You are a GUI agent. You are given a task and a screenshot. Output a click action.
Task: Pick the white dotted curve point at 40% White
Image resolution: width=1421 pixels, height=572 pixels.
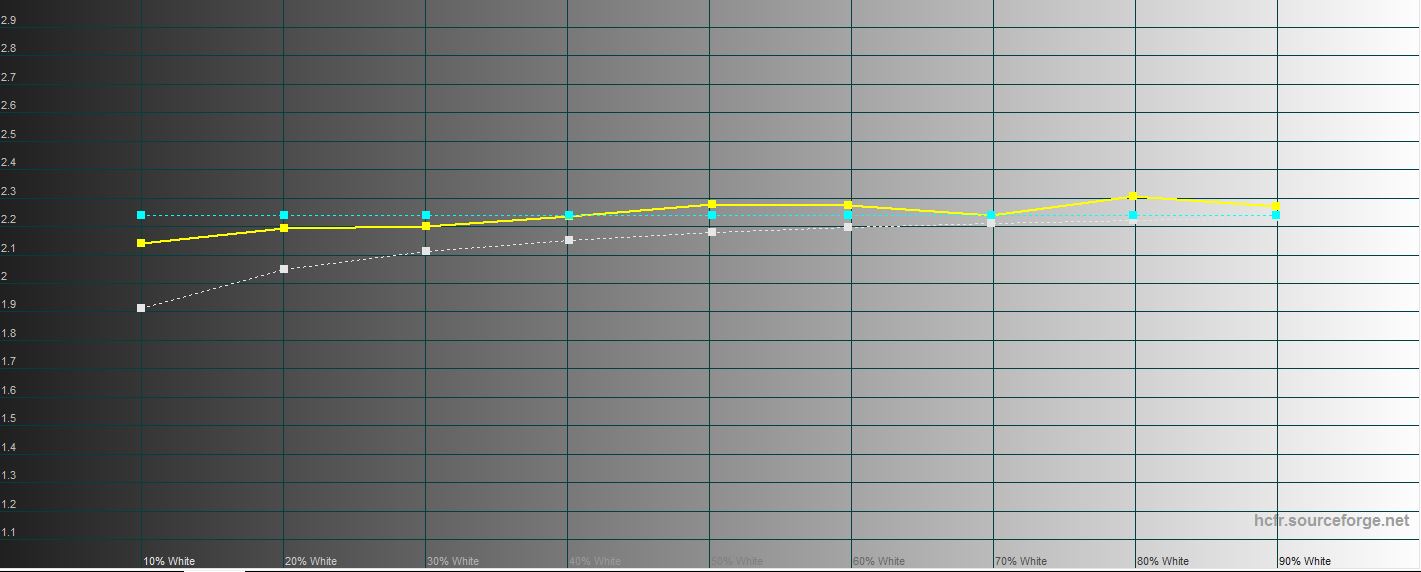569,240
